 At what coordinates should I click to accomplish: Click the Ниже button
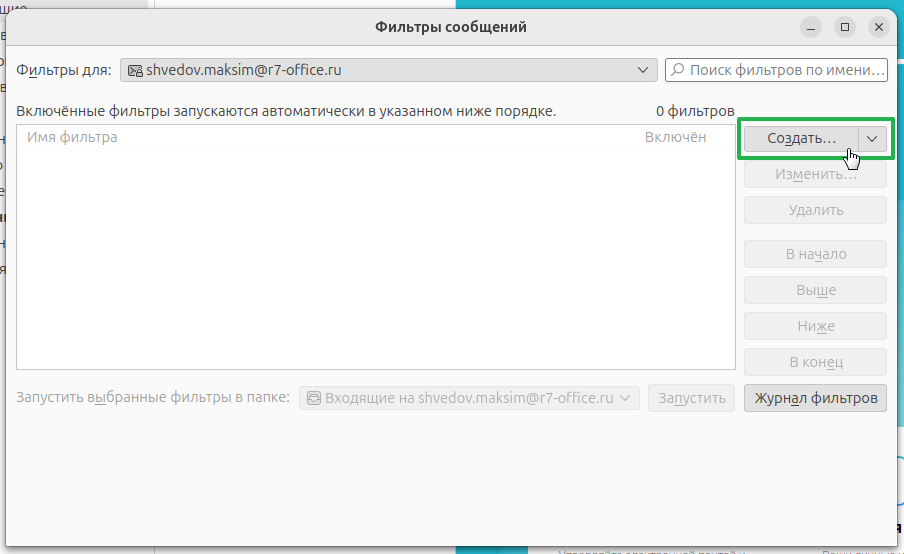click(815, 326)
